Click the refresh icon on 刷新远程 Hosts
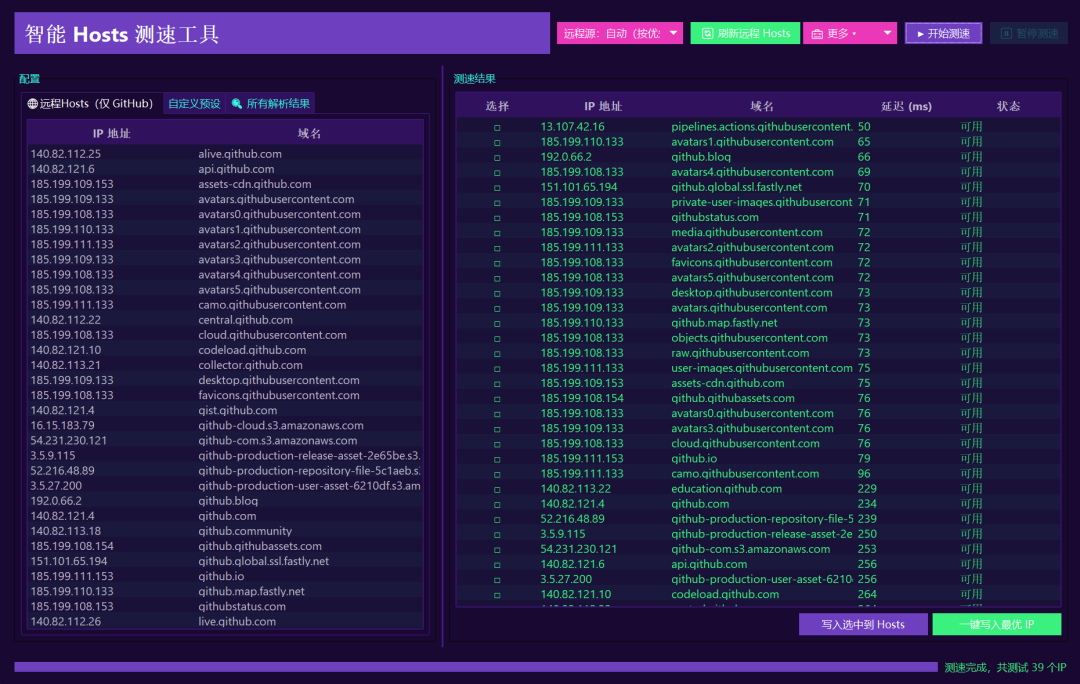 [x=708, y=33]
